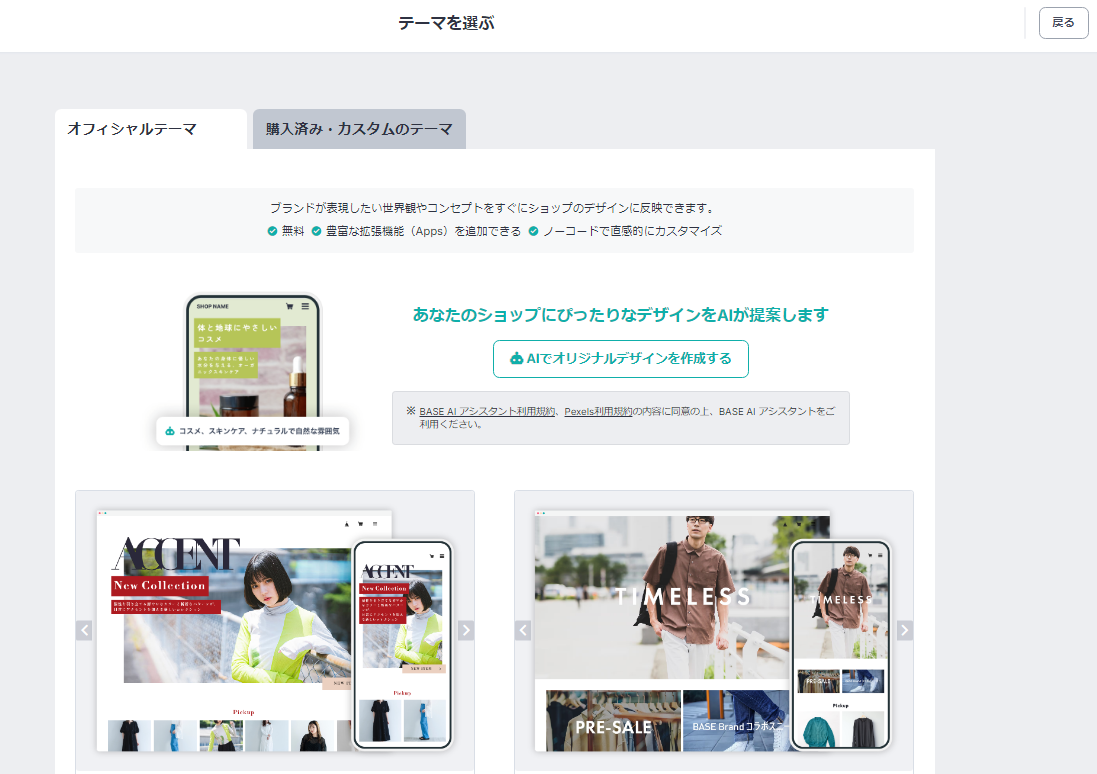1097x774 pixels.
Task: Click the ブランドが表現したい世界観 description text
Action: [494, 208]
